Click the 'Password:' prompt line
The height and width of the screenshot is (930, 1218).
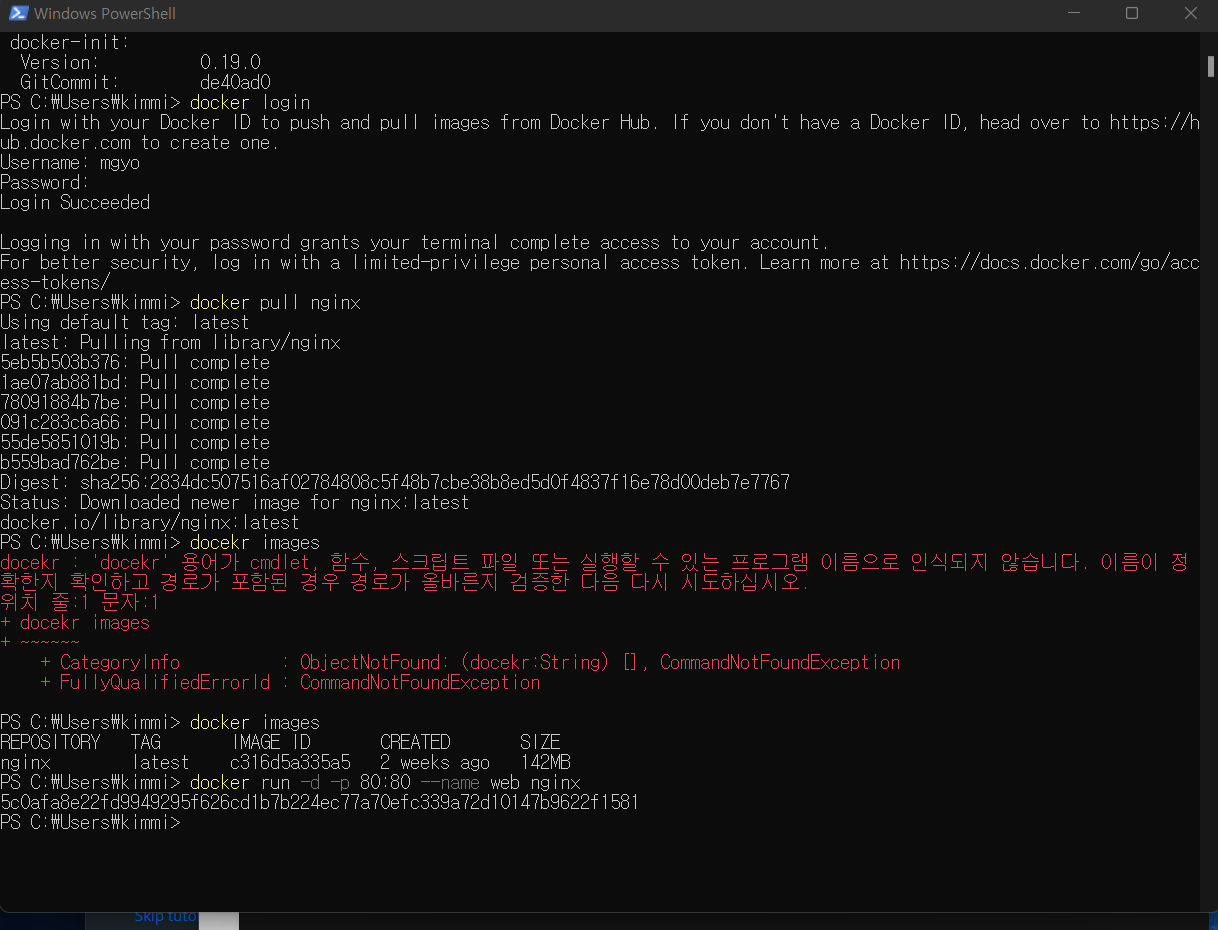pos(45,182)
